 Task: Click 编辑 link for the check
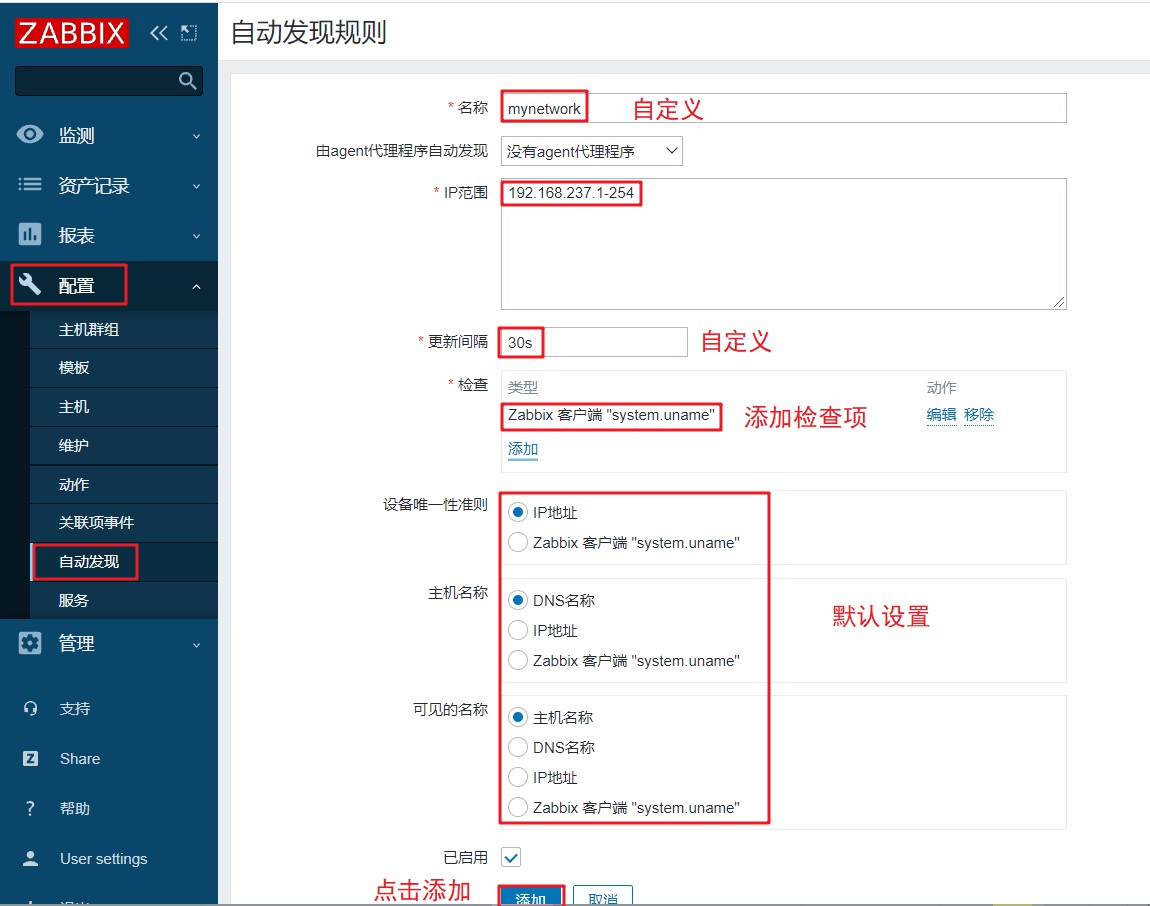[942, 414]
